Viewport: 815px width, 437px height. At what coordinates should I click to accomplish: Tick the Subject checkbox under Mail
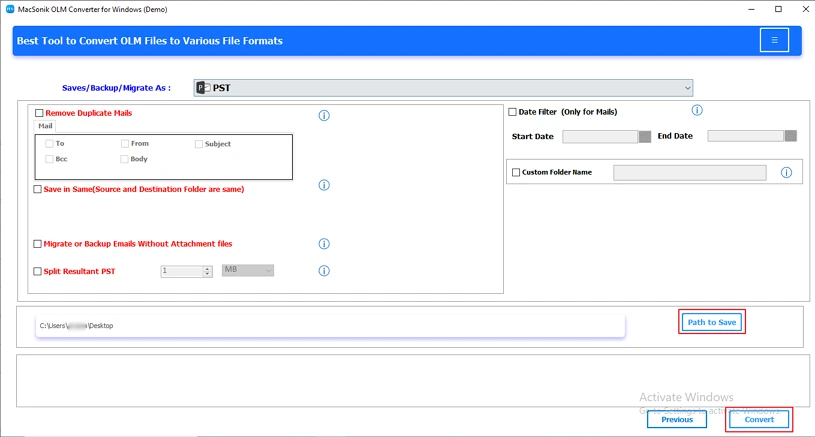click(199, 144)
